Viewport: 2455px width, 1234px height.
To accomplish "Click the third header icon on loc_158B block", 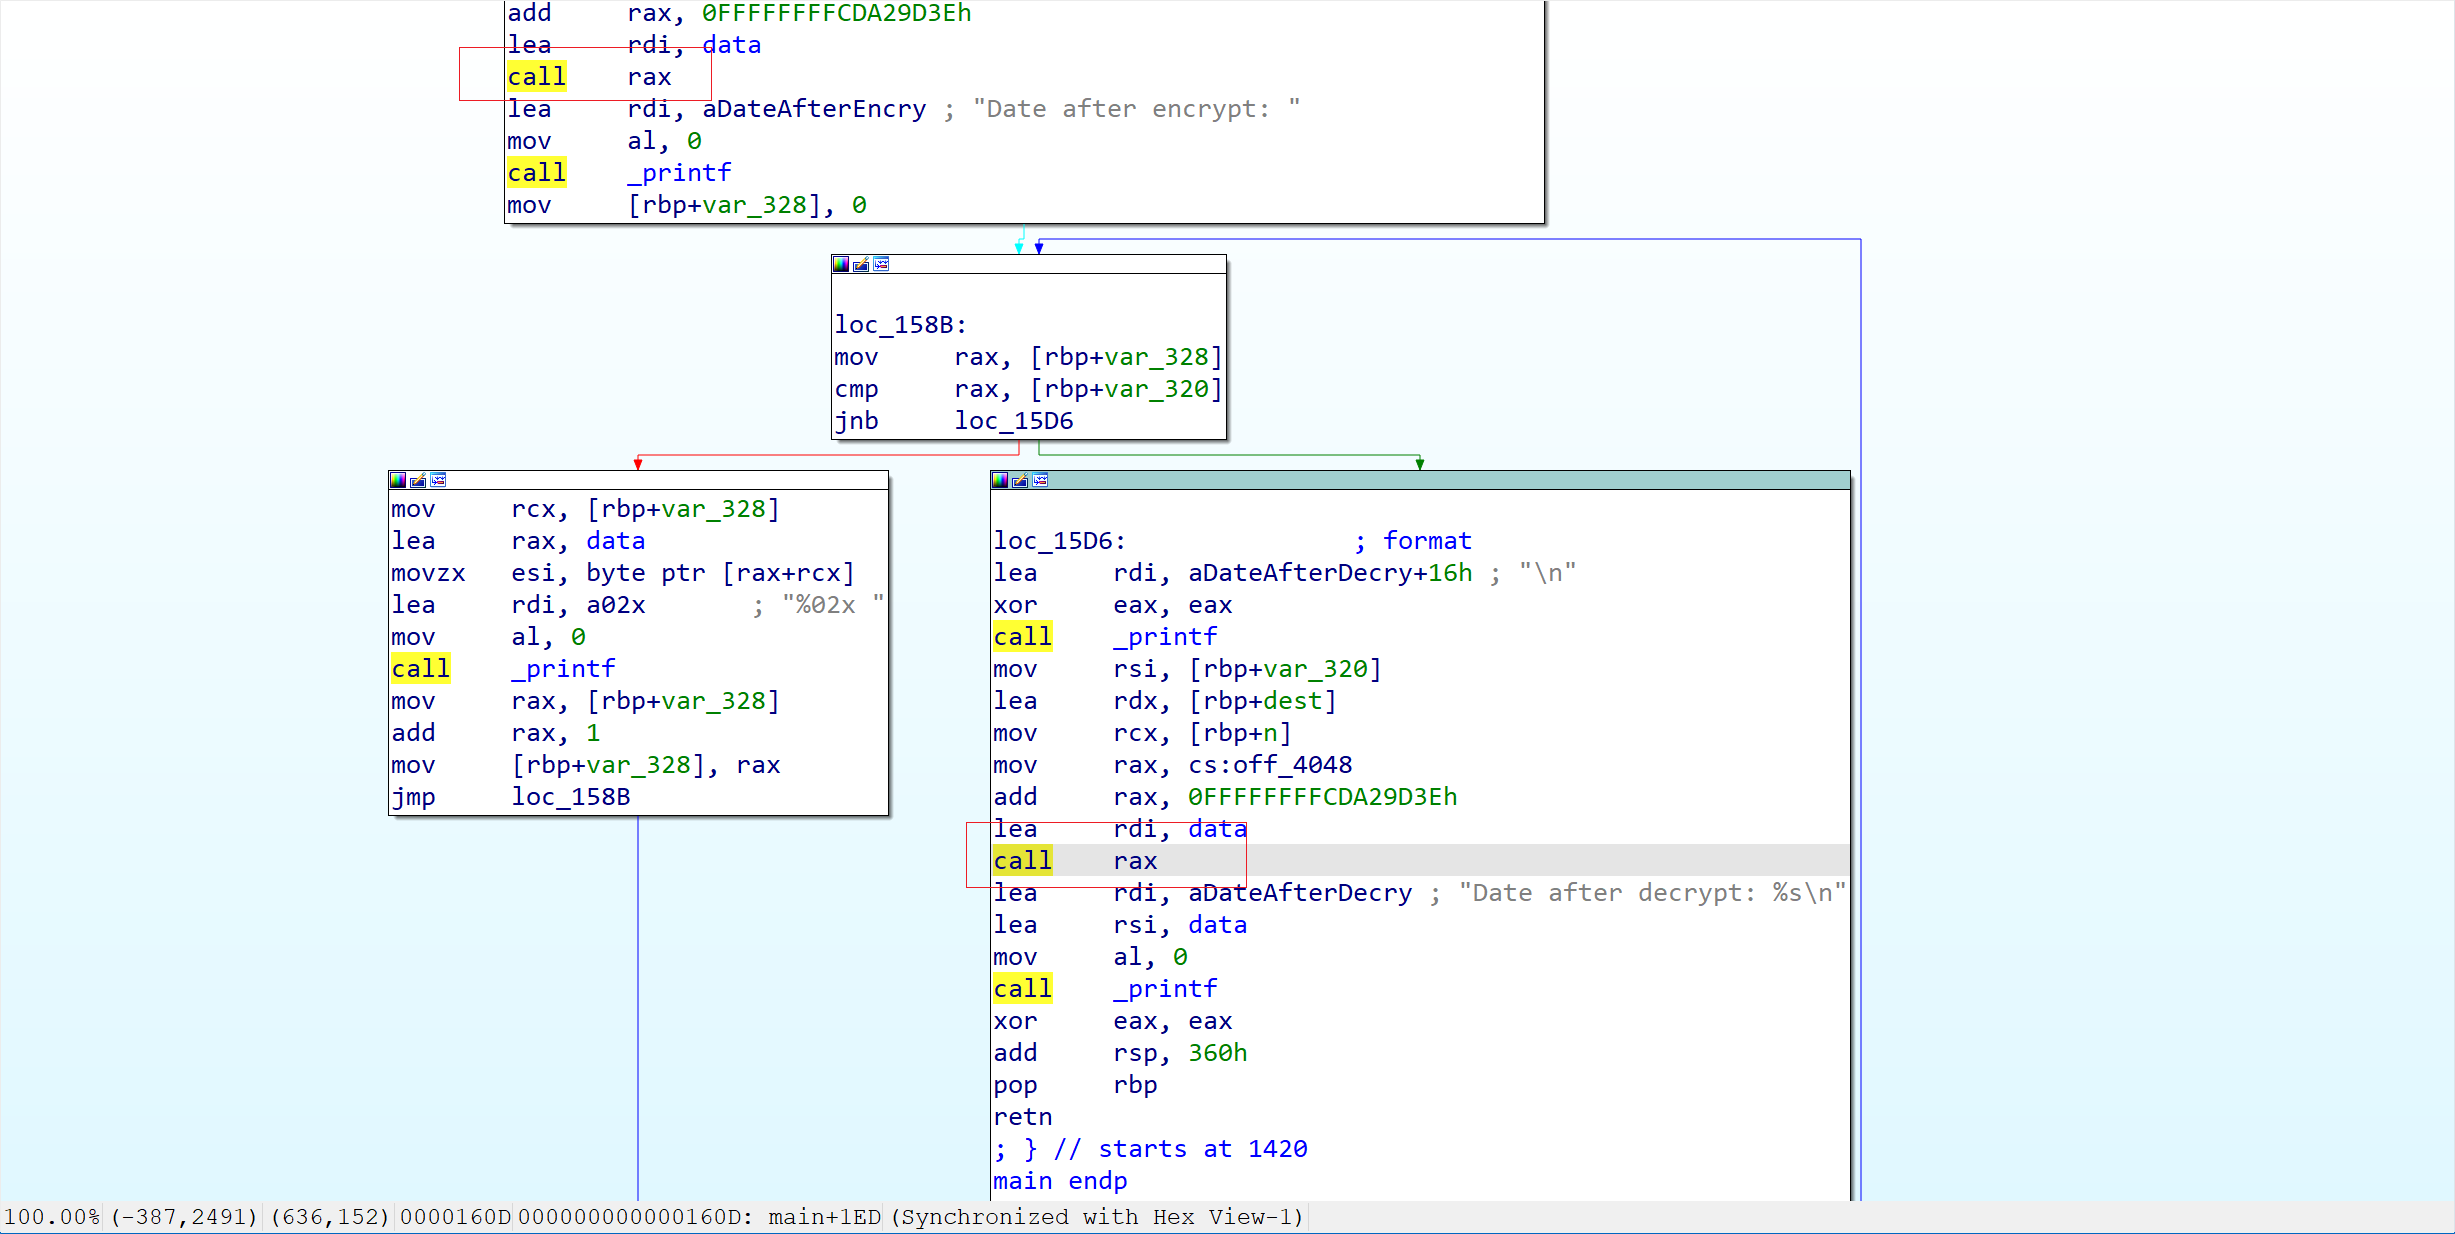I will [881, 264].
